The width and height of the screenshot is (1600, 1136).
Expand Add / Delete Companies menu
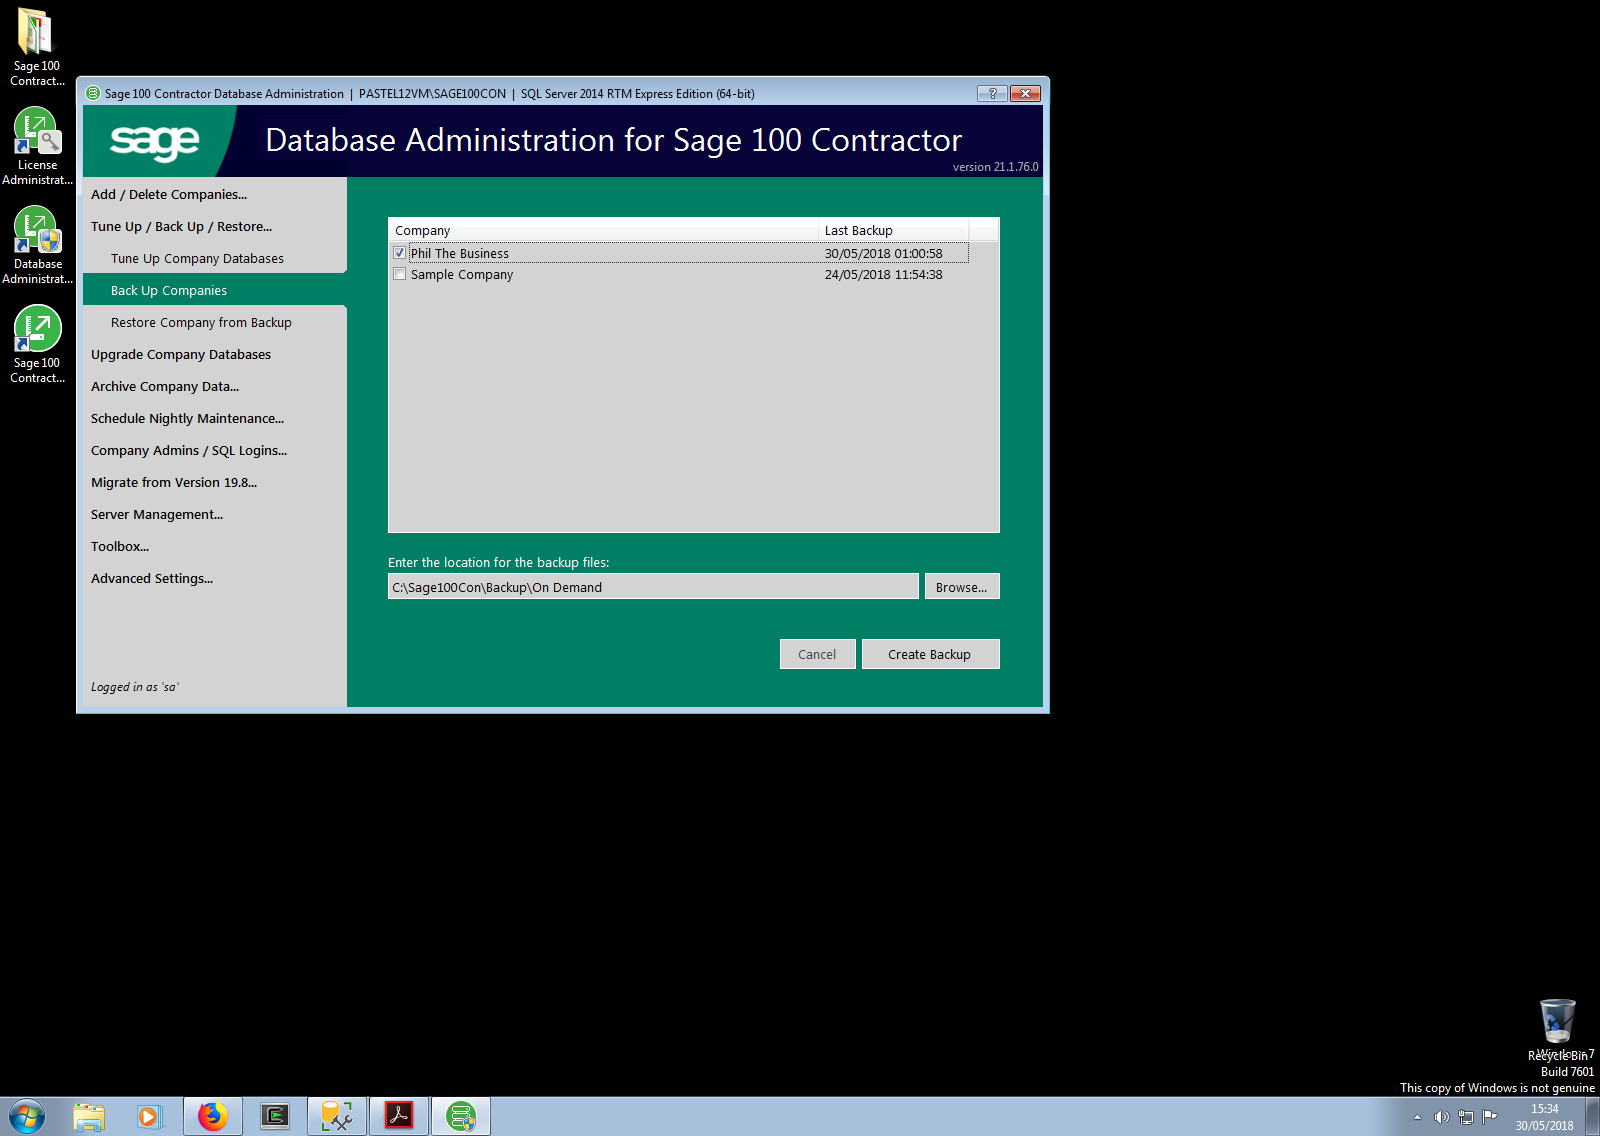pyautogui.click(x=169, y=194)
